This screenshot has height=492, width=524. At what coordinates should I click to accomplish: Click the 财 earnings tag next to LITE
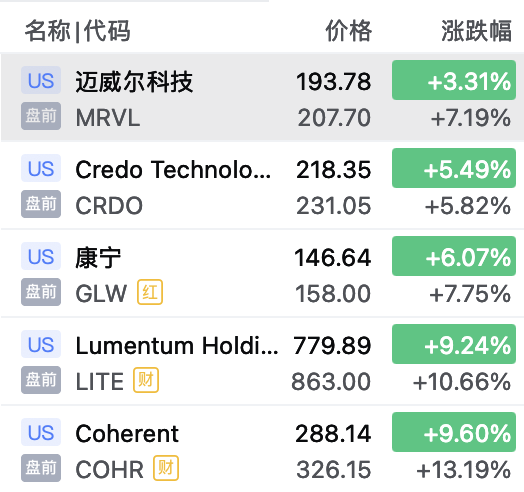click(x=146, y=380)
